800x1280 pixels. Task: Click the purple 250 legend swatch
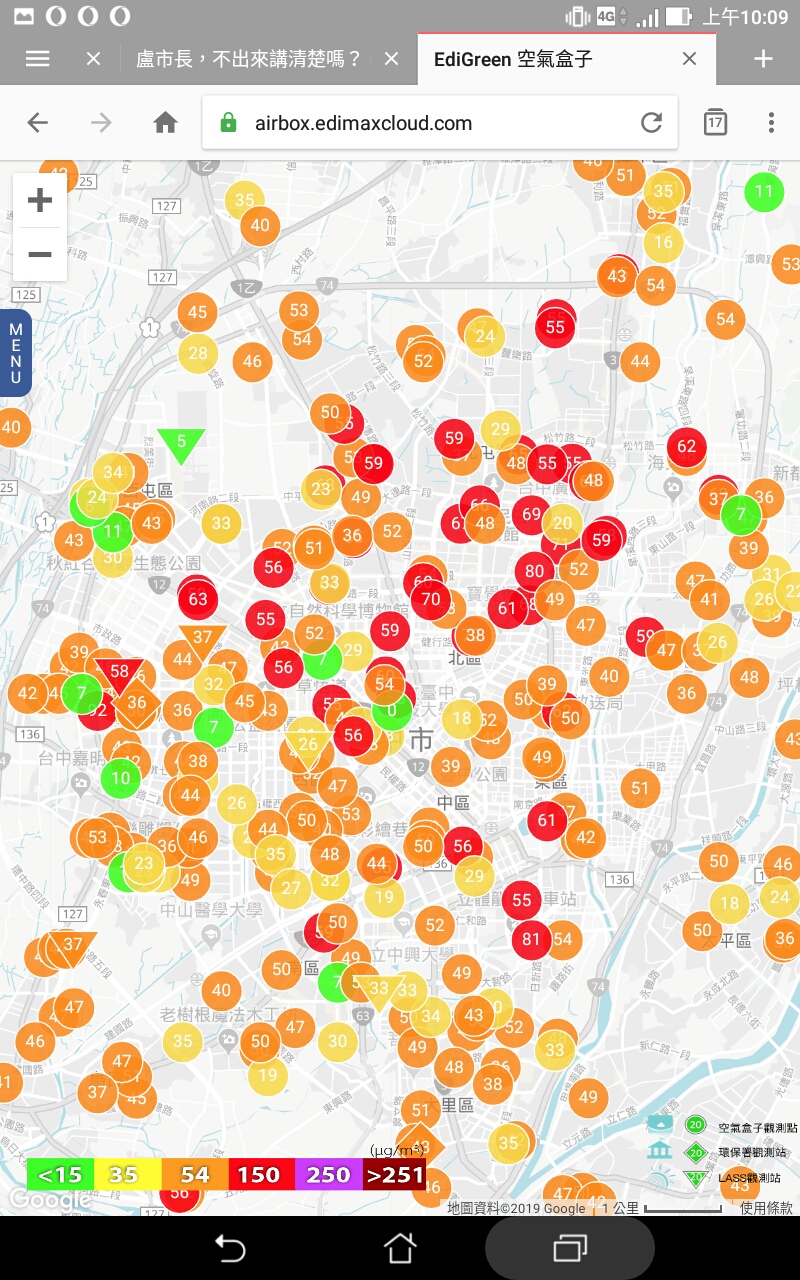point(328,1174)
